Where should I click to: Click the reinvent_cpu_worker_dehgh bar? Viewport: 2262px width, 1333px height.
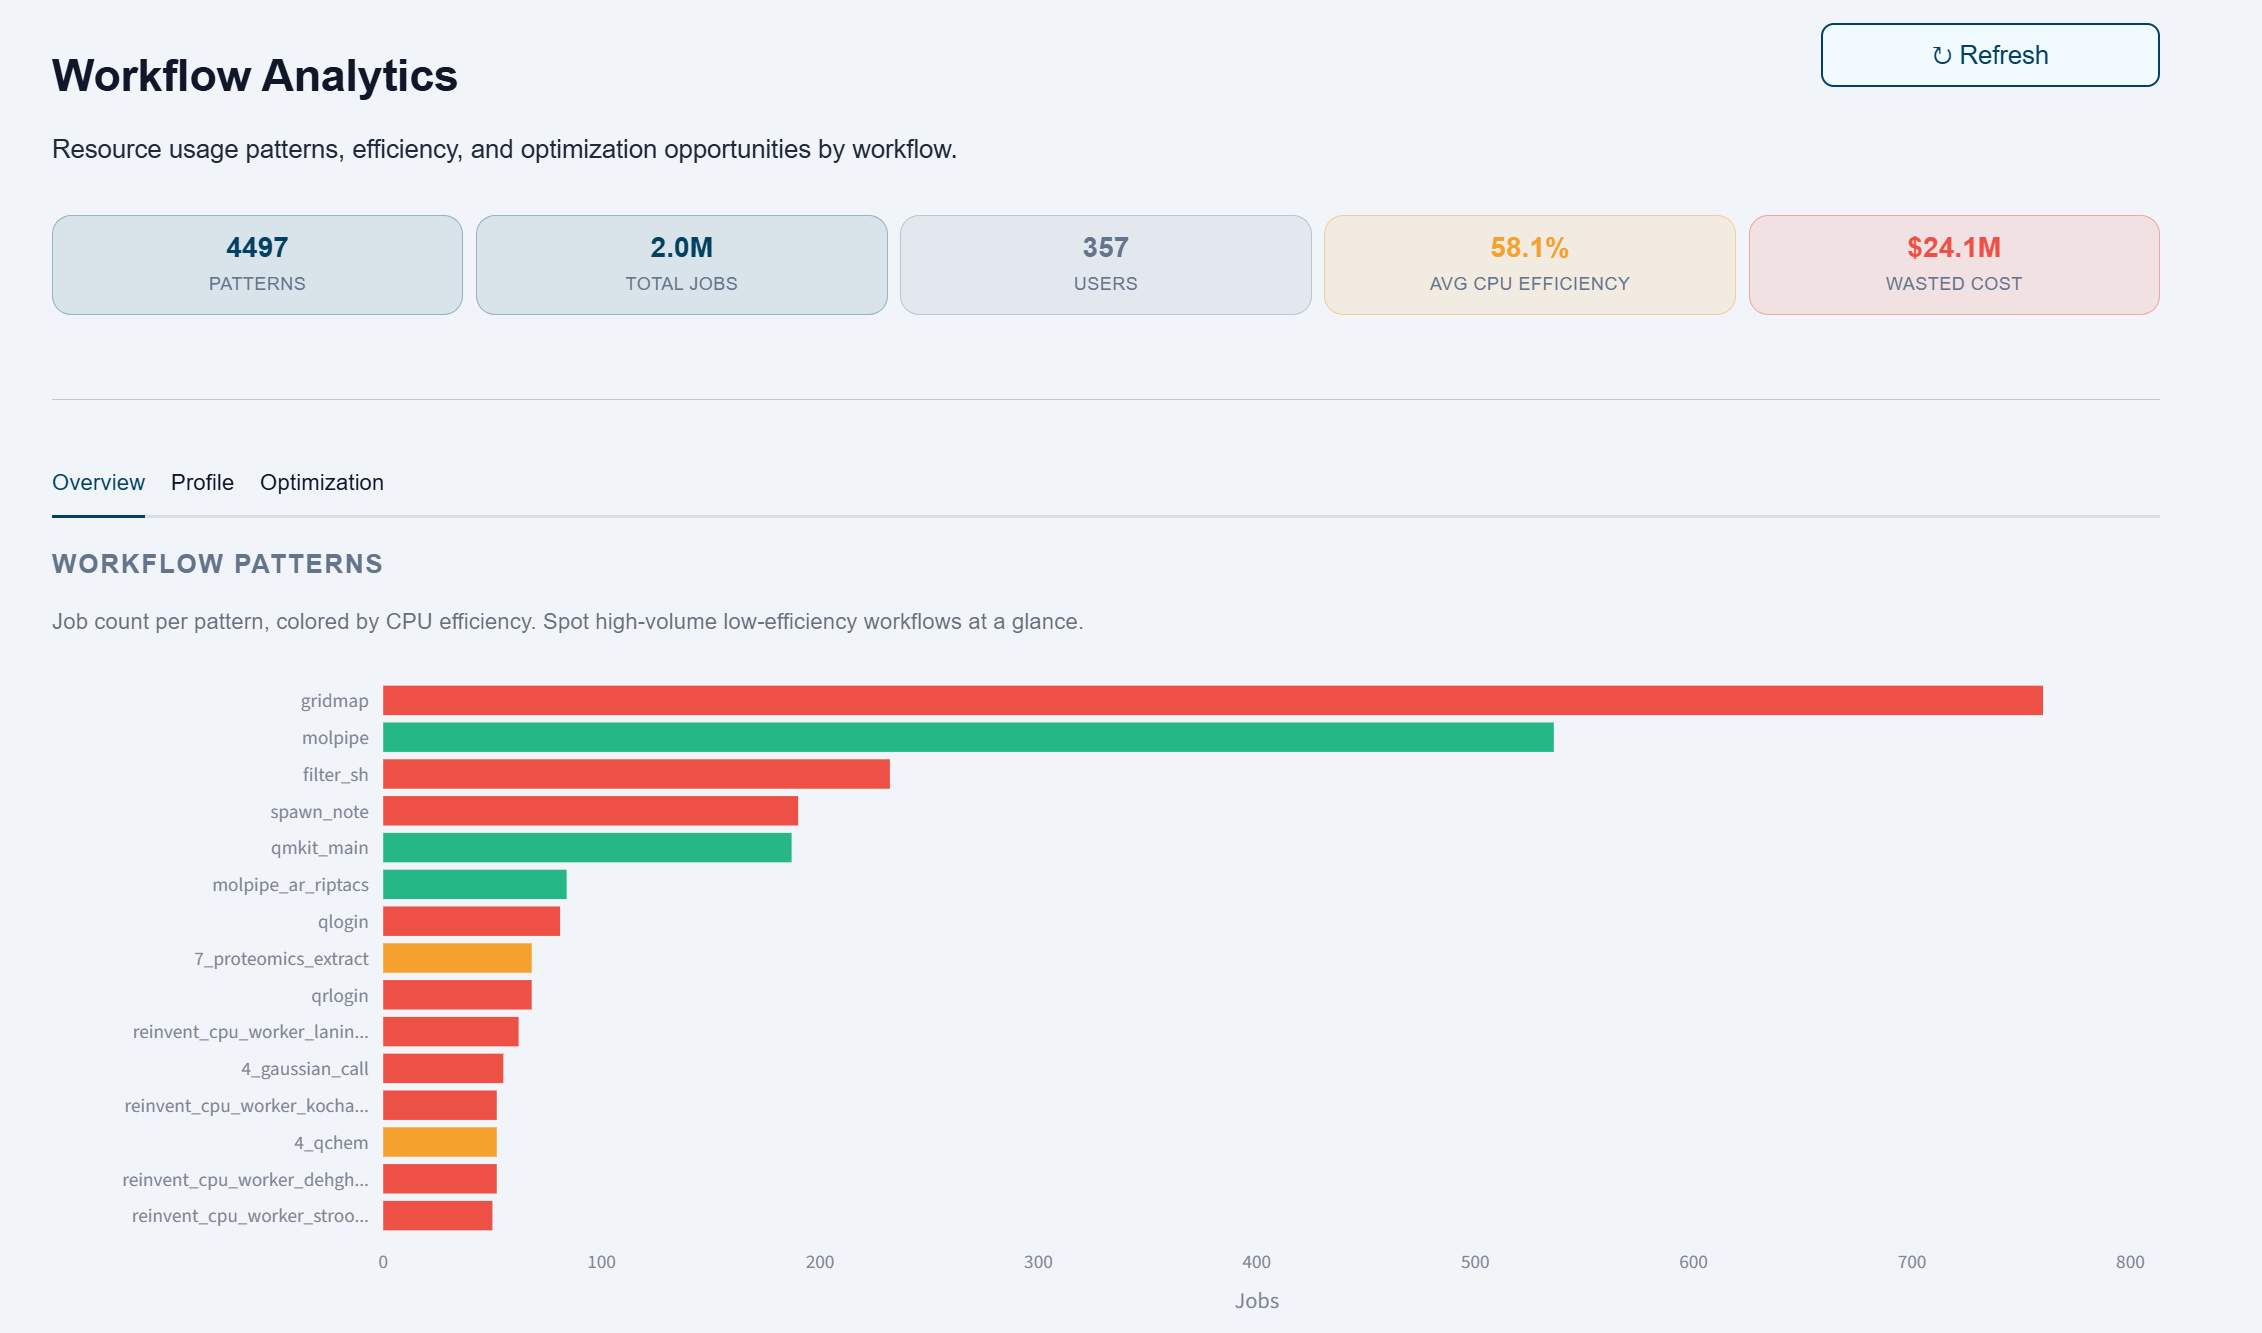coord(439,1179)
